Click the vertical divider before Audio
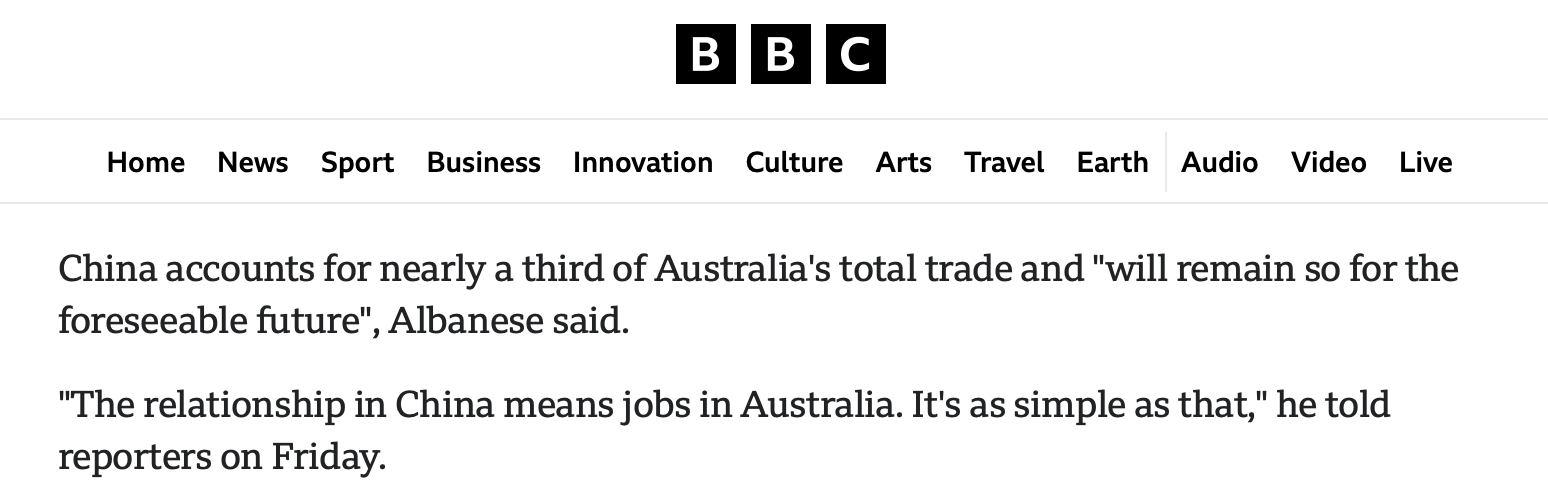1548x504 pixels. coord(1166,161)
